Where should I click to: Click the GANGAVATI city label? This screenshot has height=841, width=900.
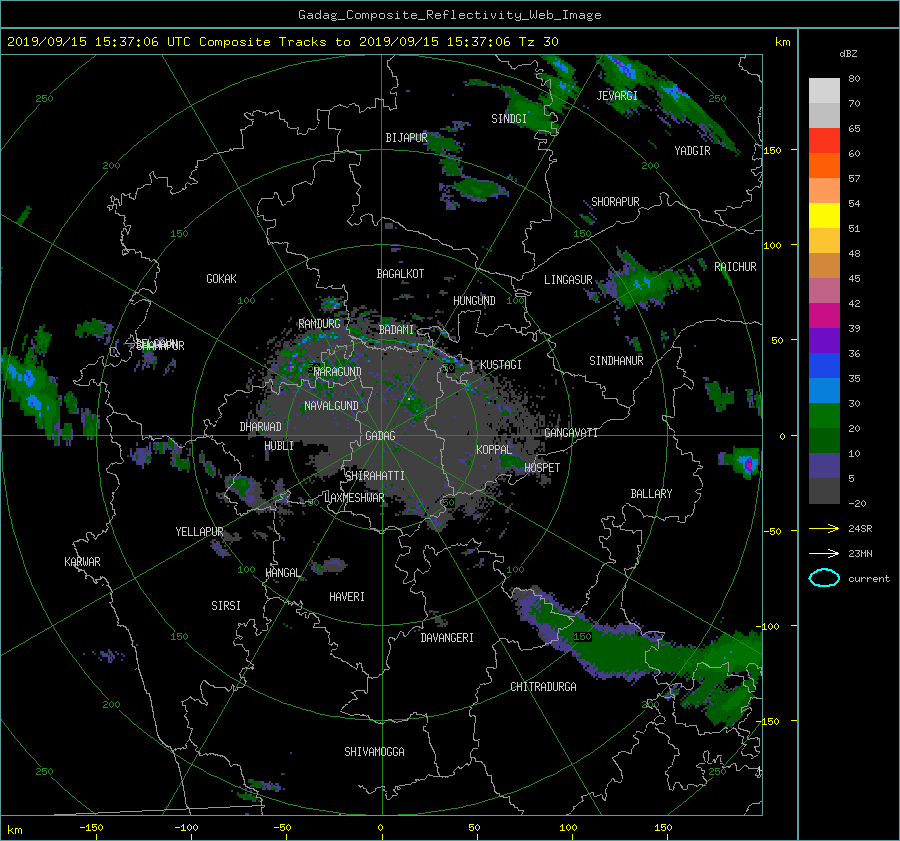571,433
